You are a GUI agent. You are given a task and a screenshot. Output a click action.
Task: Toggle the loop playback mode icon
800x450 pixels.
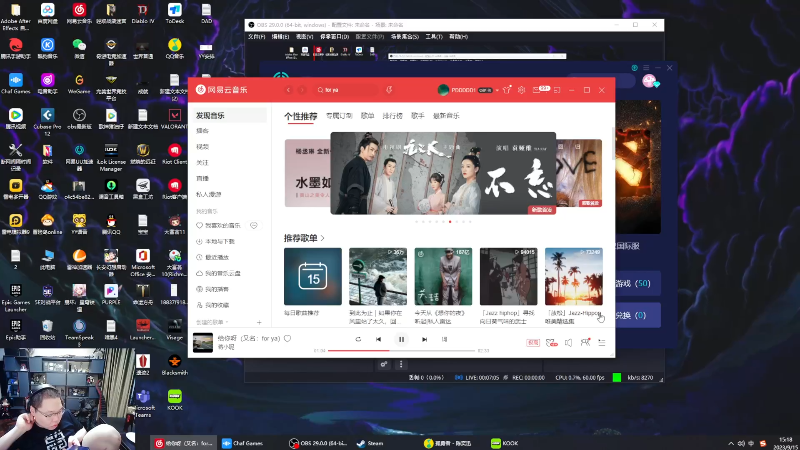(x=358, y=339)
